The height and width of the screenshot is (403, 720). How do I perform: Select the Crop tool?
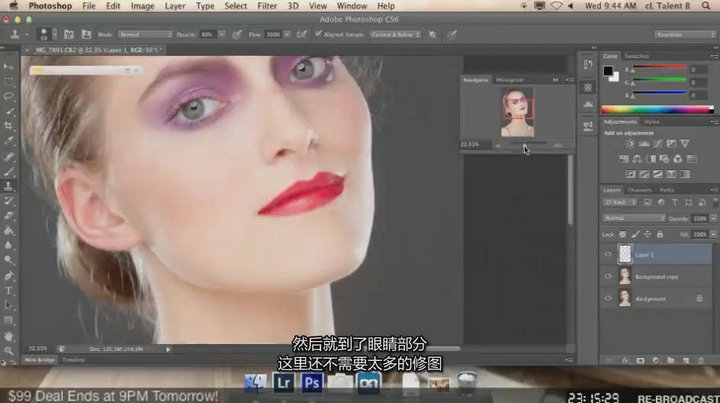(9, 126)
